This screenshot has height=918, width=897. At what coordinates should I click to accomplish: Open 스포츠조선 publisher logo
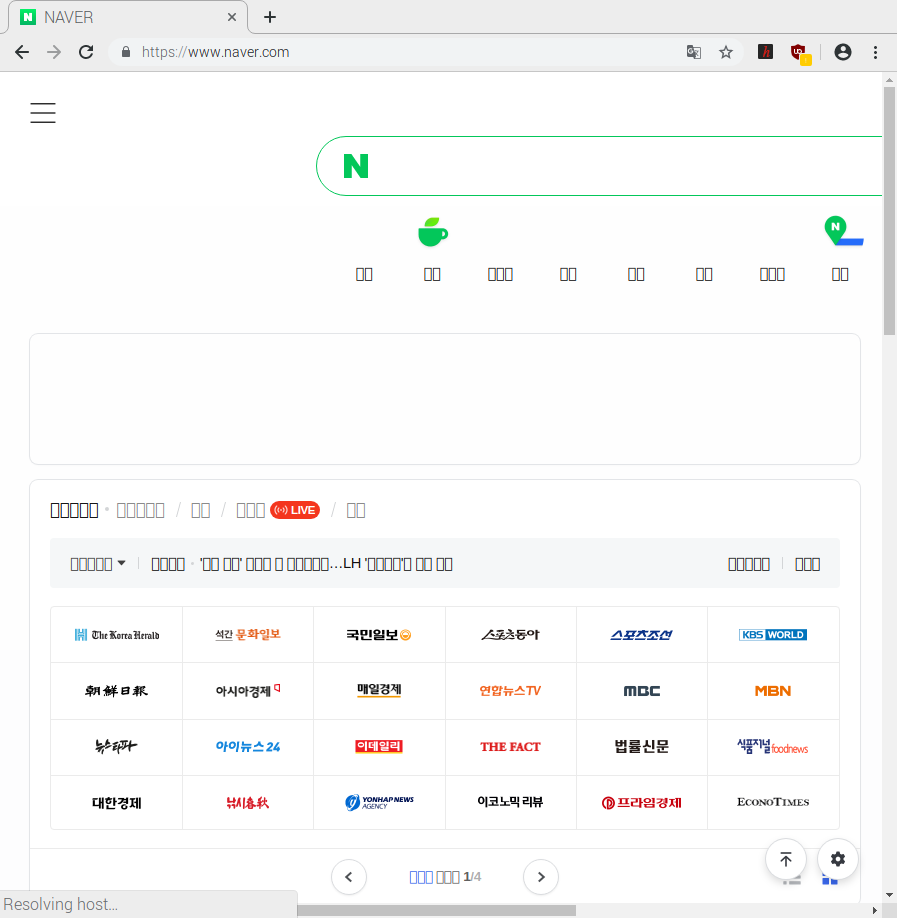tap(641, 635)
